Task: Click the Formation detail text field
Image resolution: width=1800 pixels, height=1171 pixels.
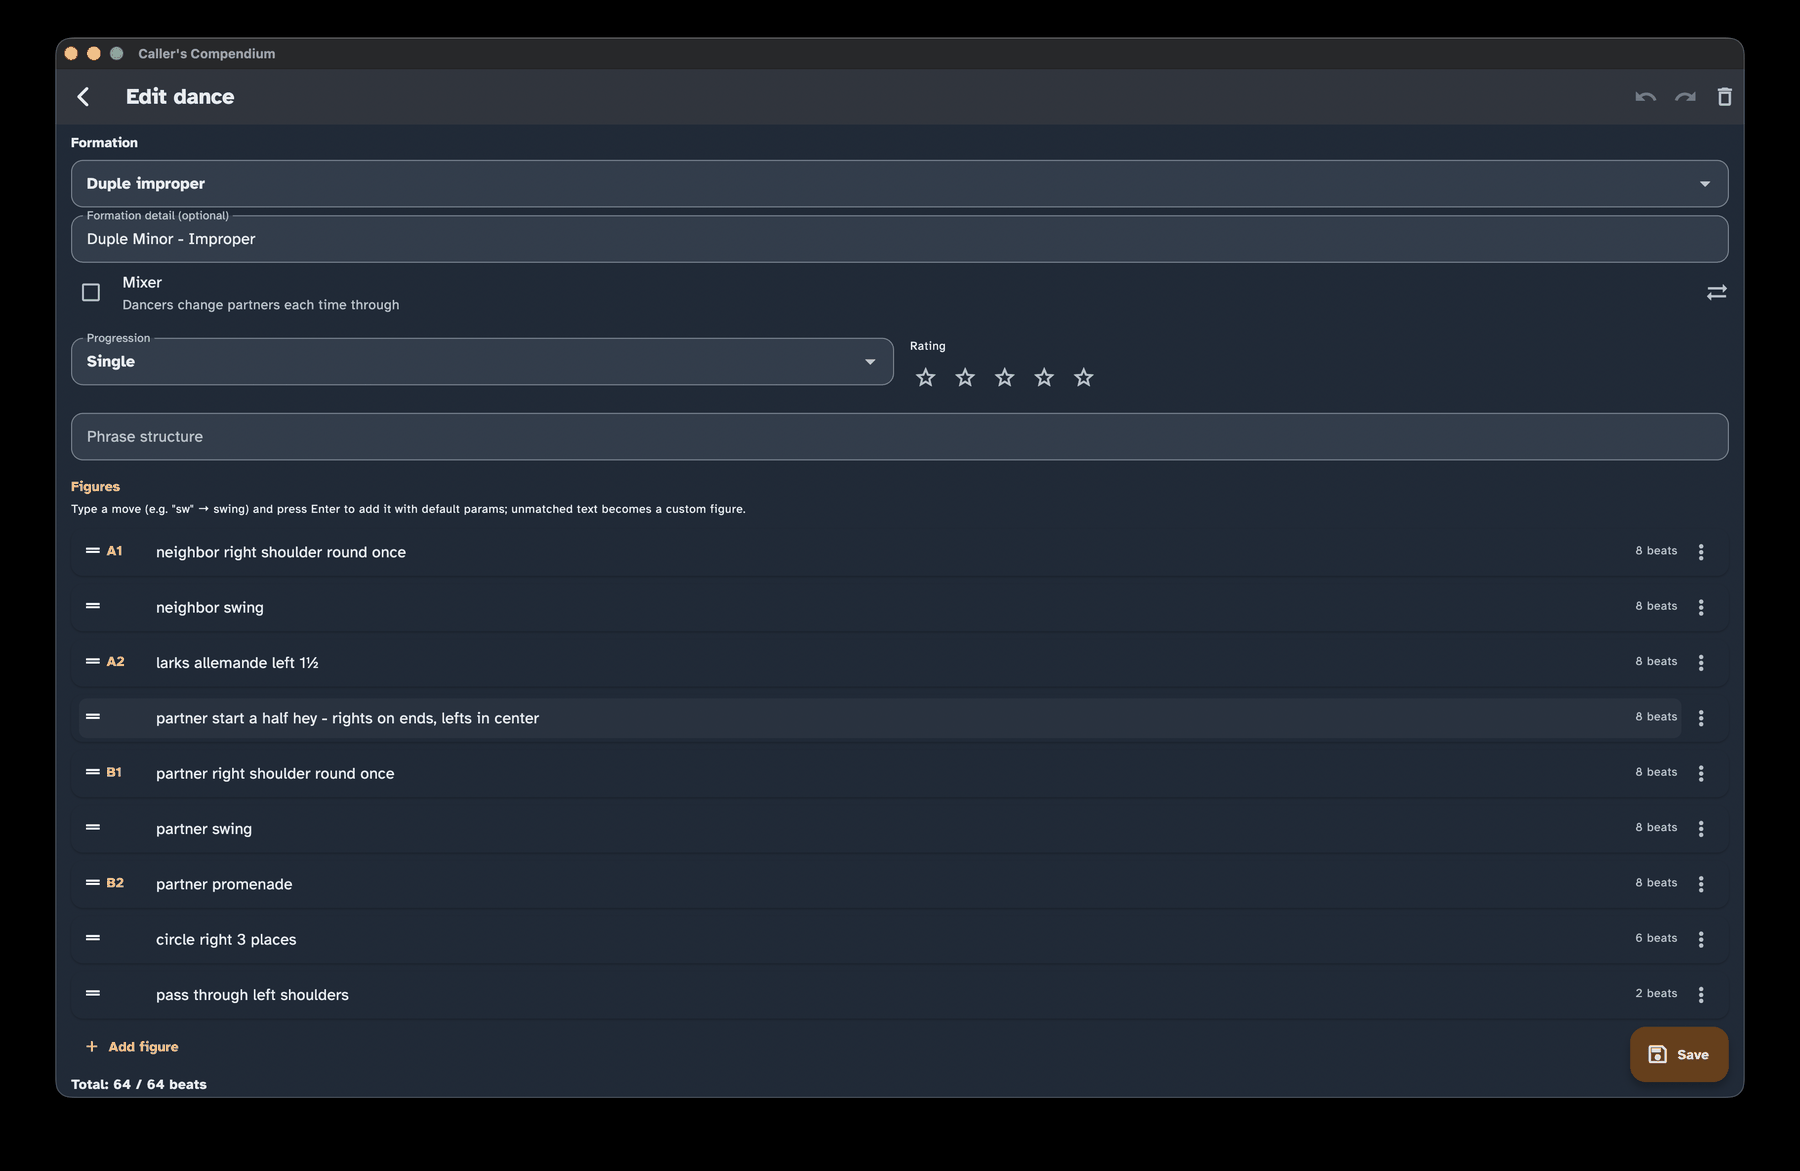Action: [899, 239]
